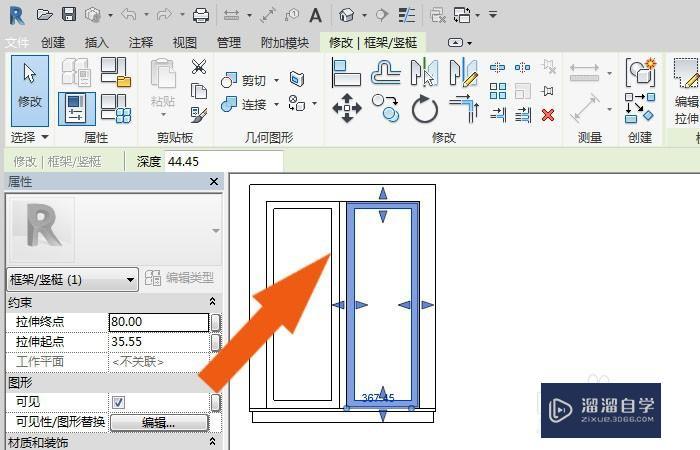Click the Open folder icon in quick access
Screen dimensions: 700x450
[45, 15]
